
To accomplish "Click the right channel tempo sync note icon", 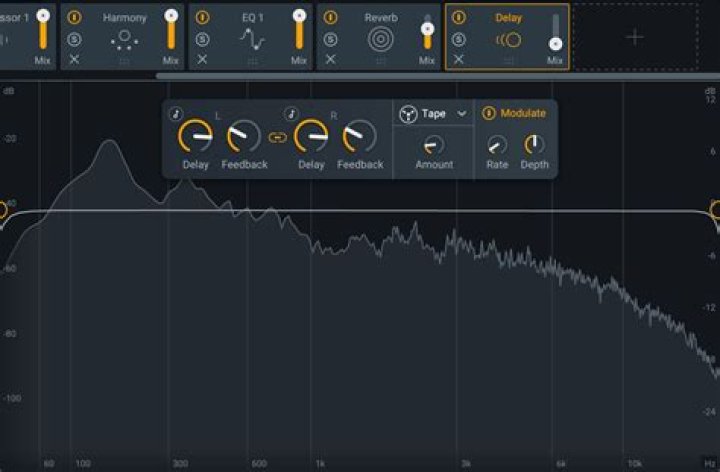I will (x=291, y=113).
